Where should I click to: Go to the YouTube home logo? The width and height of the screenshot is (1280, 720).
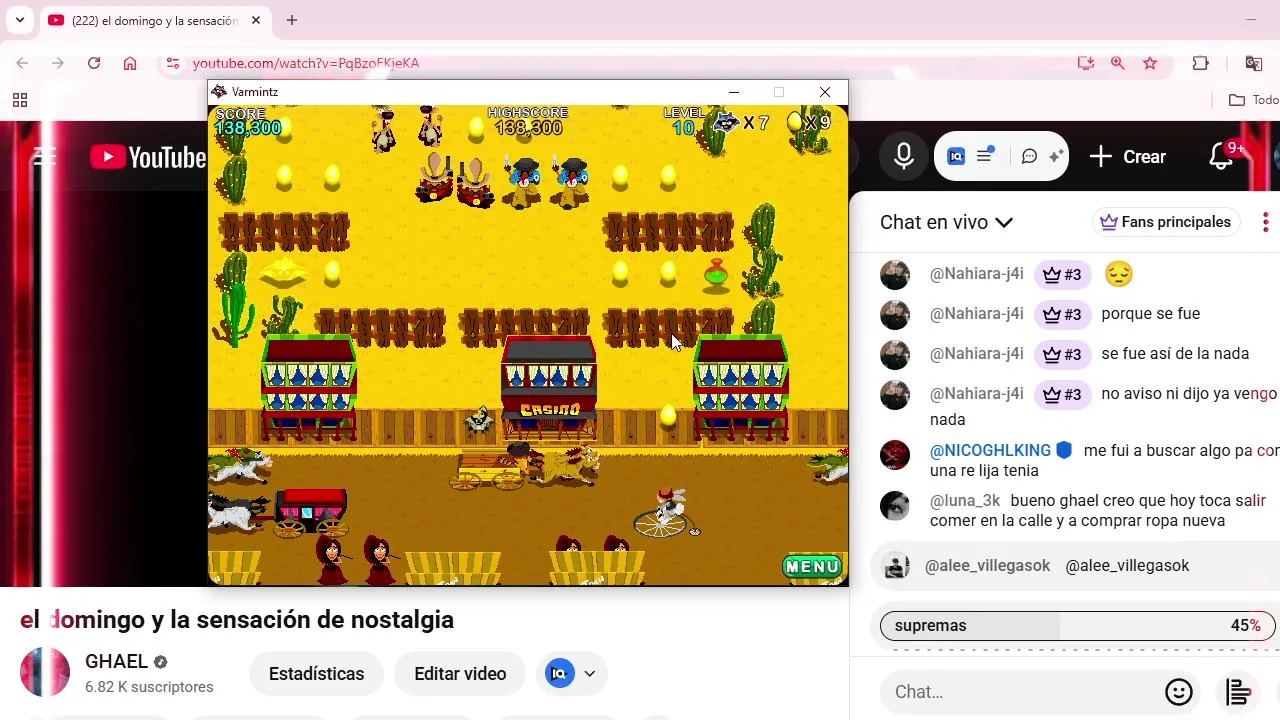tap(148, 157)
